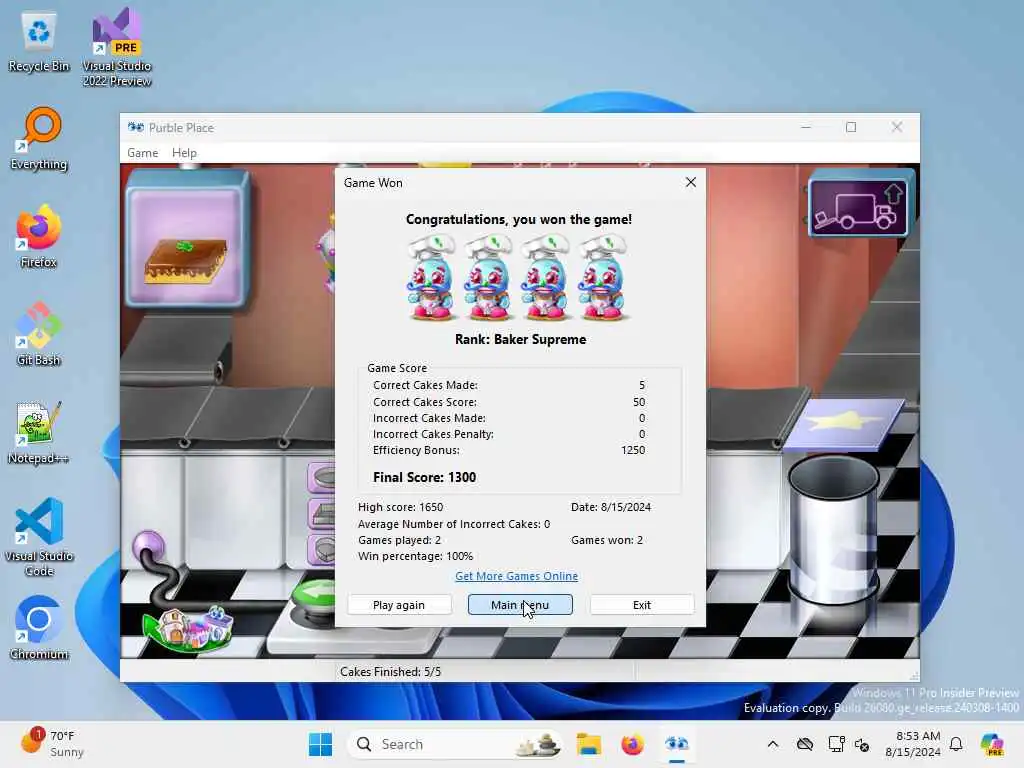Click the Final Score: 1300 text
Viewport: 1024px width, 768px height.
click(424, 477)
